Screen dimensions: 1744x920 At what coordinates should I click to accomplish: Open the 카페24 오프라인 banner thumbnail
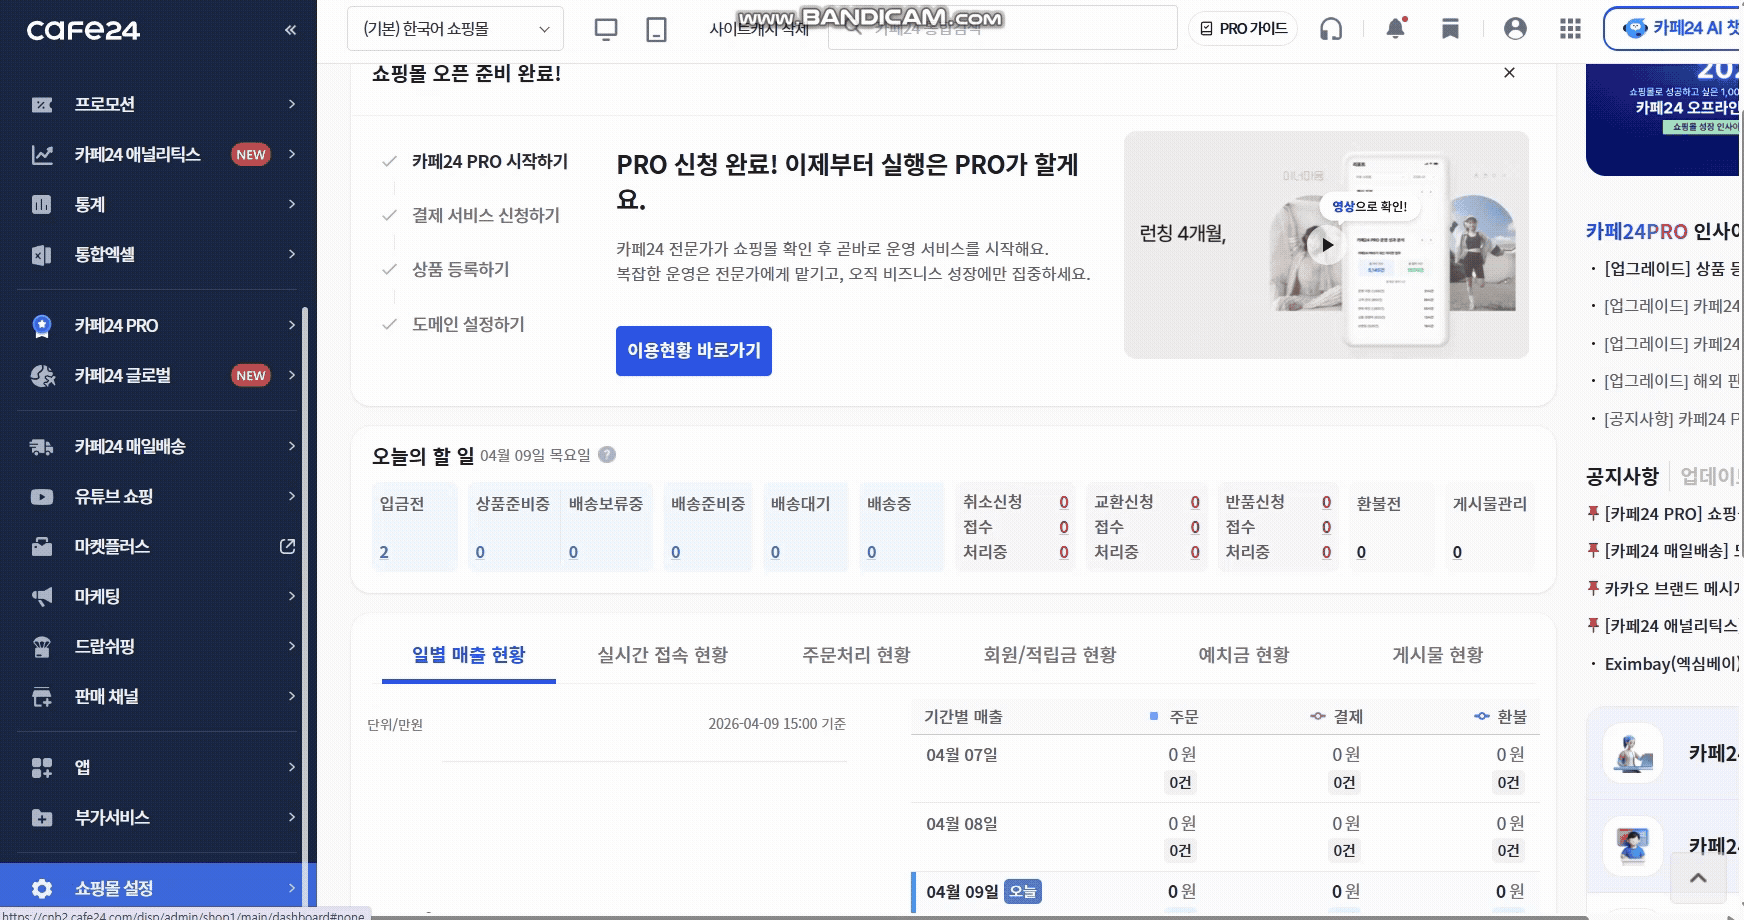(1665, 119)
